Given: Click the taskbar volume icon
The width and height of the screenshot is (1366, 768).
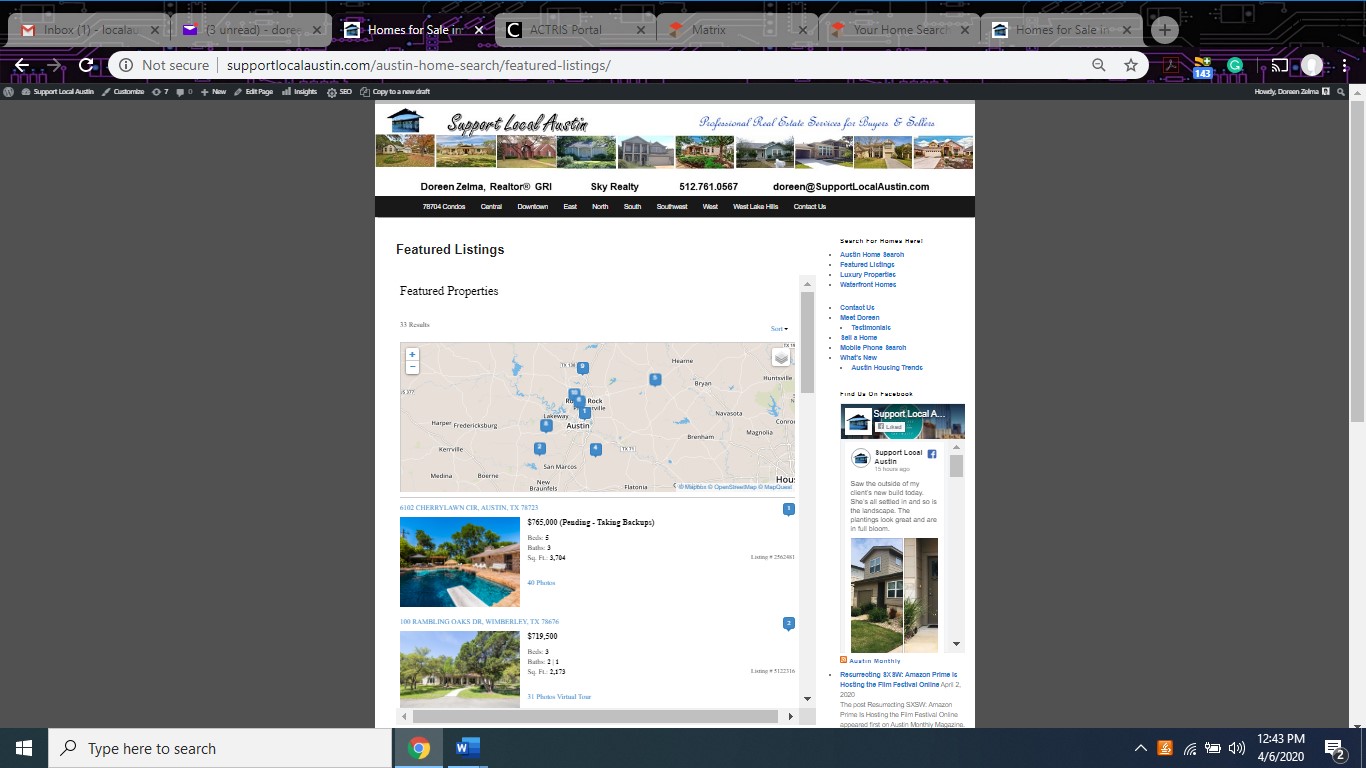Looking at the screenshot, I should pos(1236,748).
